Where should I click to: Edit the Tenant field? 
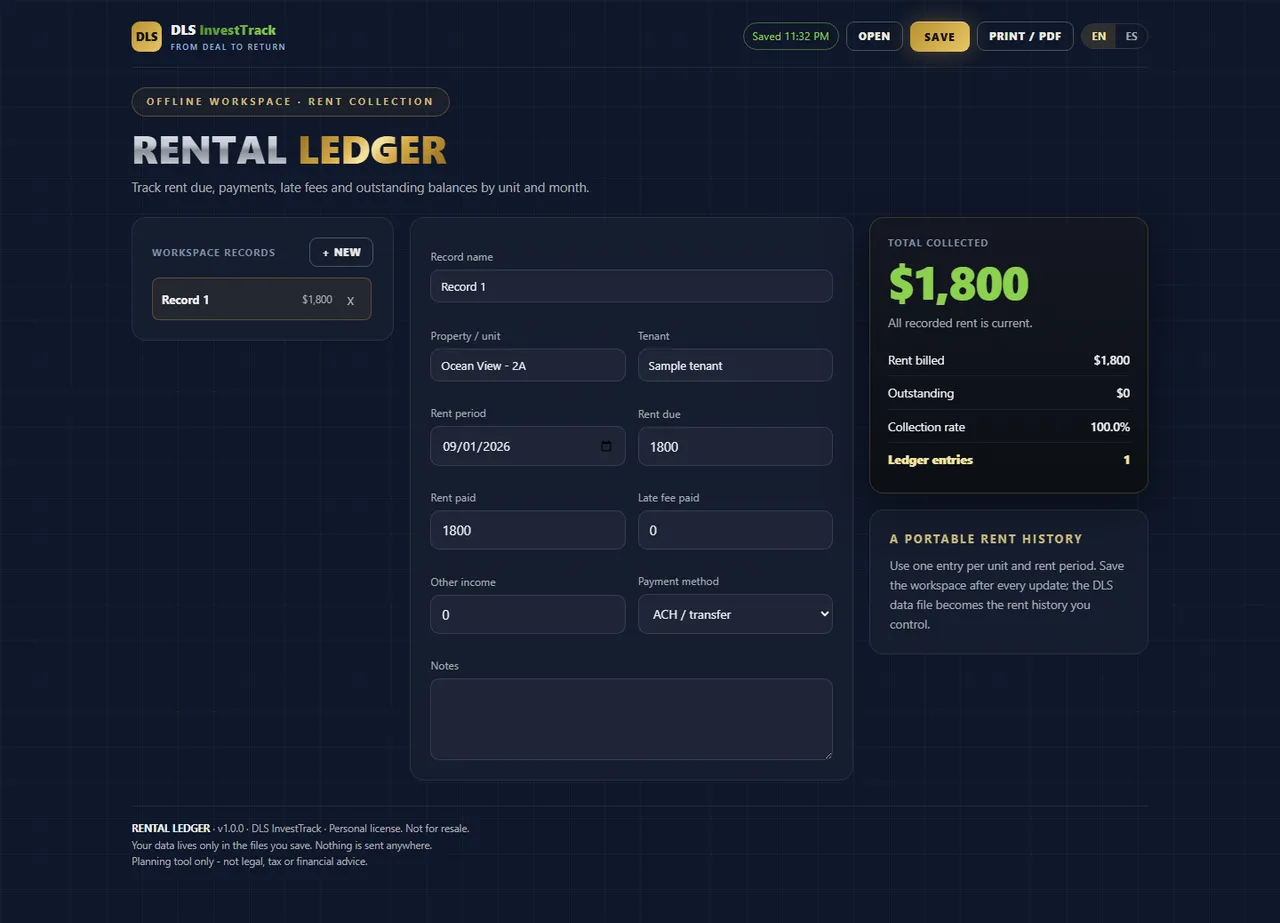(x=735, y=365)
